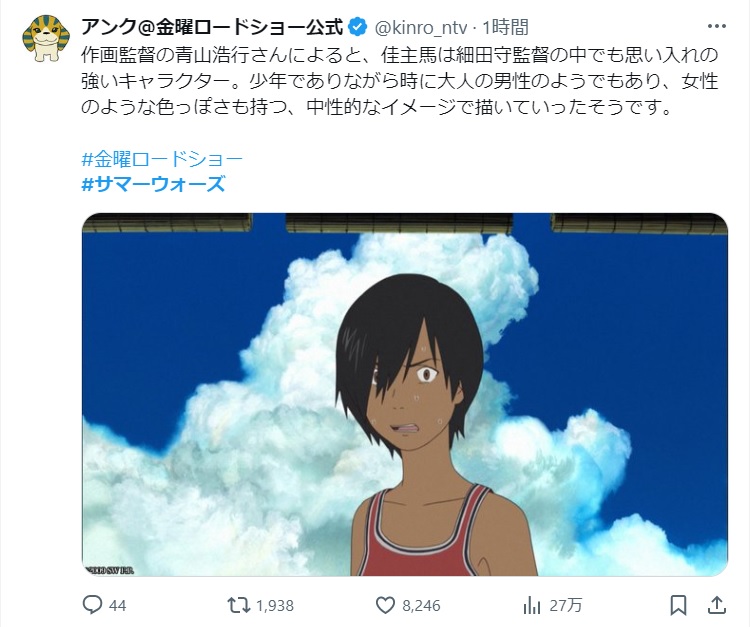Open the share upload arrow icon
Image resolution: width=752 pixels, height=627 pixels.
(x=717, y=605)
